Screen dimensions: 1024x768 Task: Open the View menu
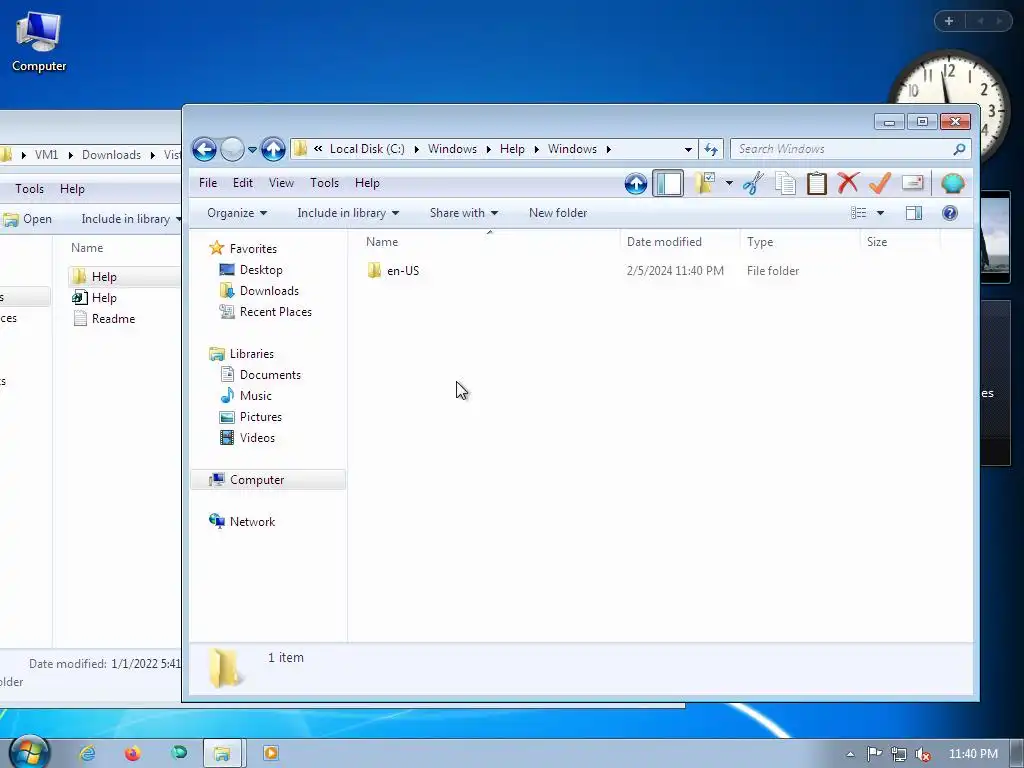click(281, 183)
